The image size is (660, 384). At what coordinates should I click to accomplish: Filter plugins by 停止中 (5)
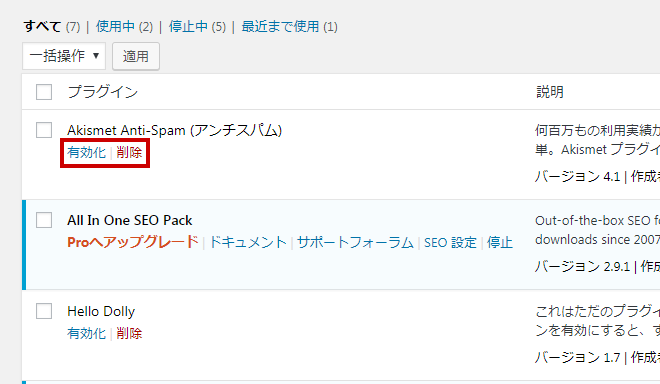tap(197, 27)
